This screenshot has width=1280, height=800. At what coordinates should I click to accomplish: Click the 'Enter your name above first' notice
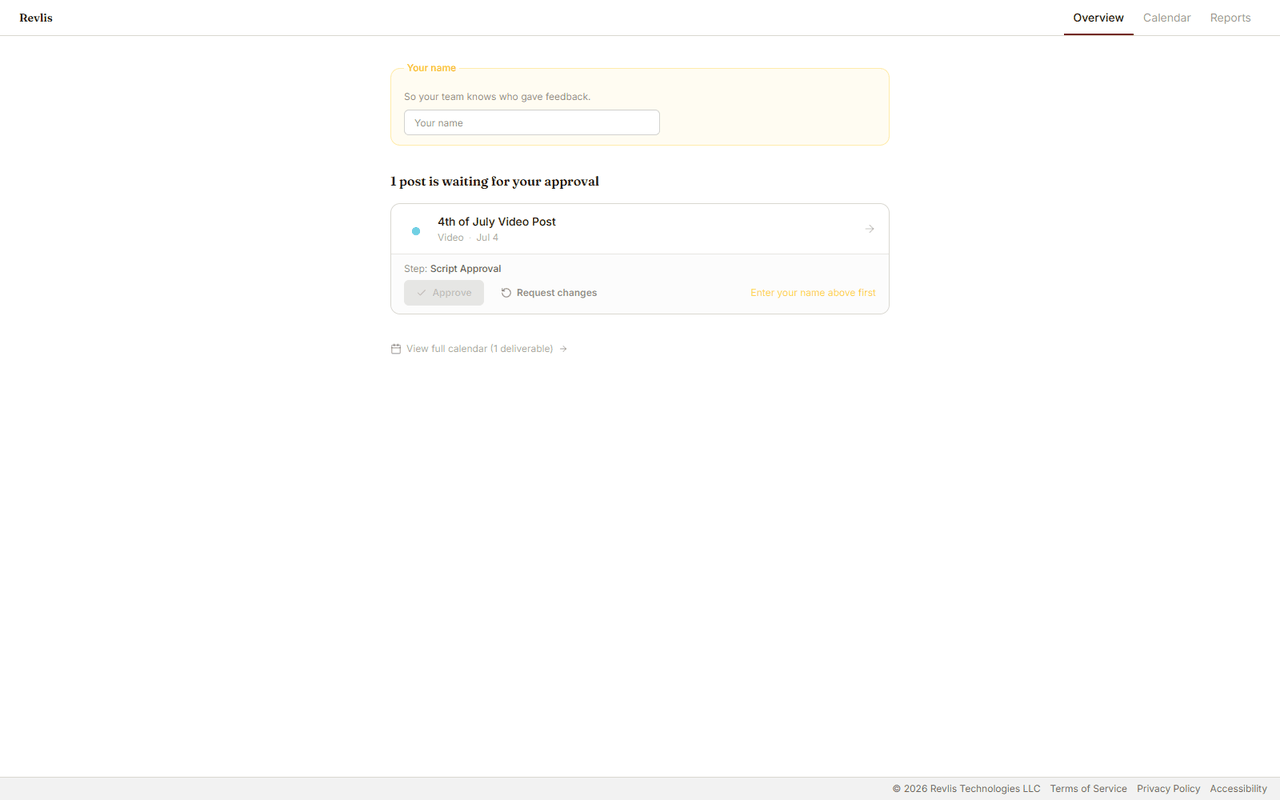click(813, 293)
